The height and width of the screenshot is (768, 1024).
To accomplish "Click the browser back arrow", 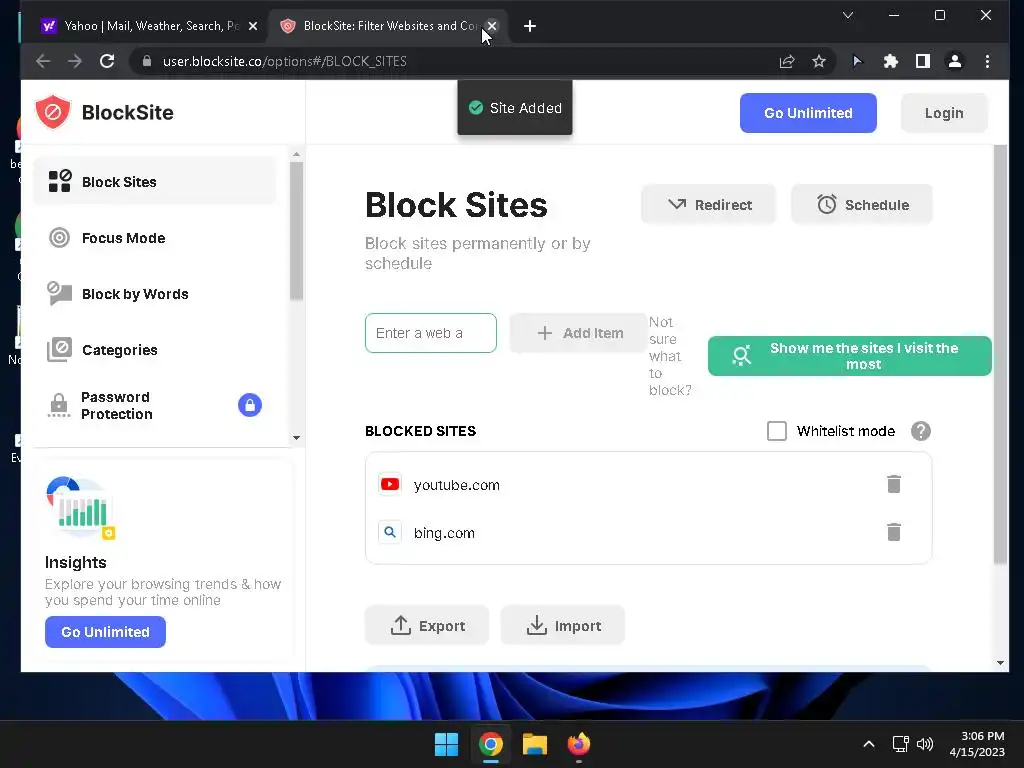I will tap(43, 61).
